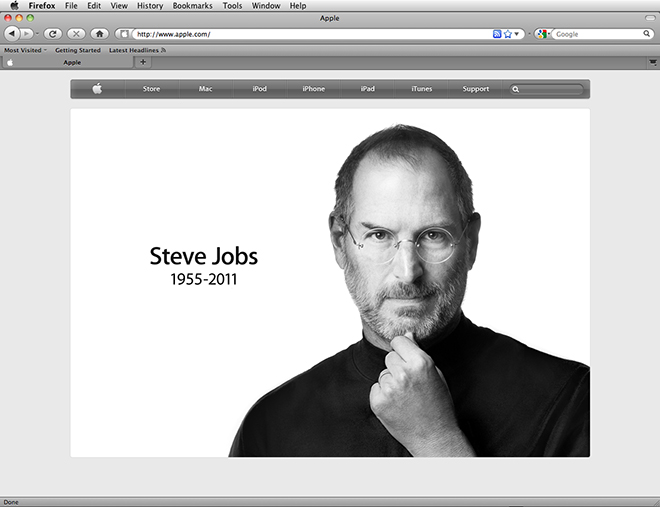The height and width of the screenshot is (507, 660).
Task: Open the Apple system menu
Action: (x=14, y=5)
